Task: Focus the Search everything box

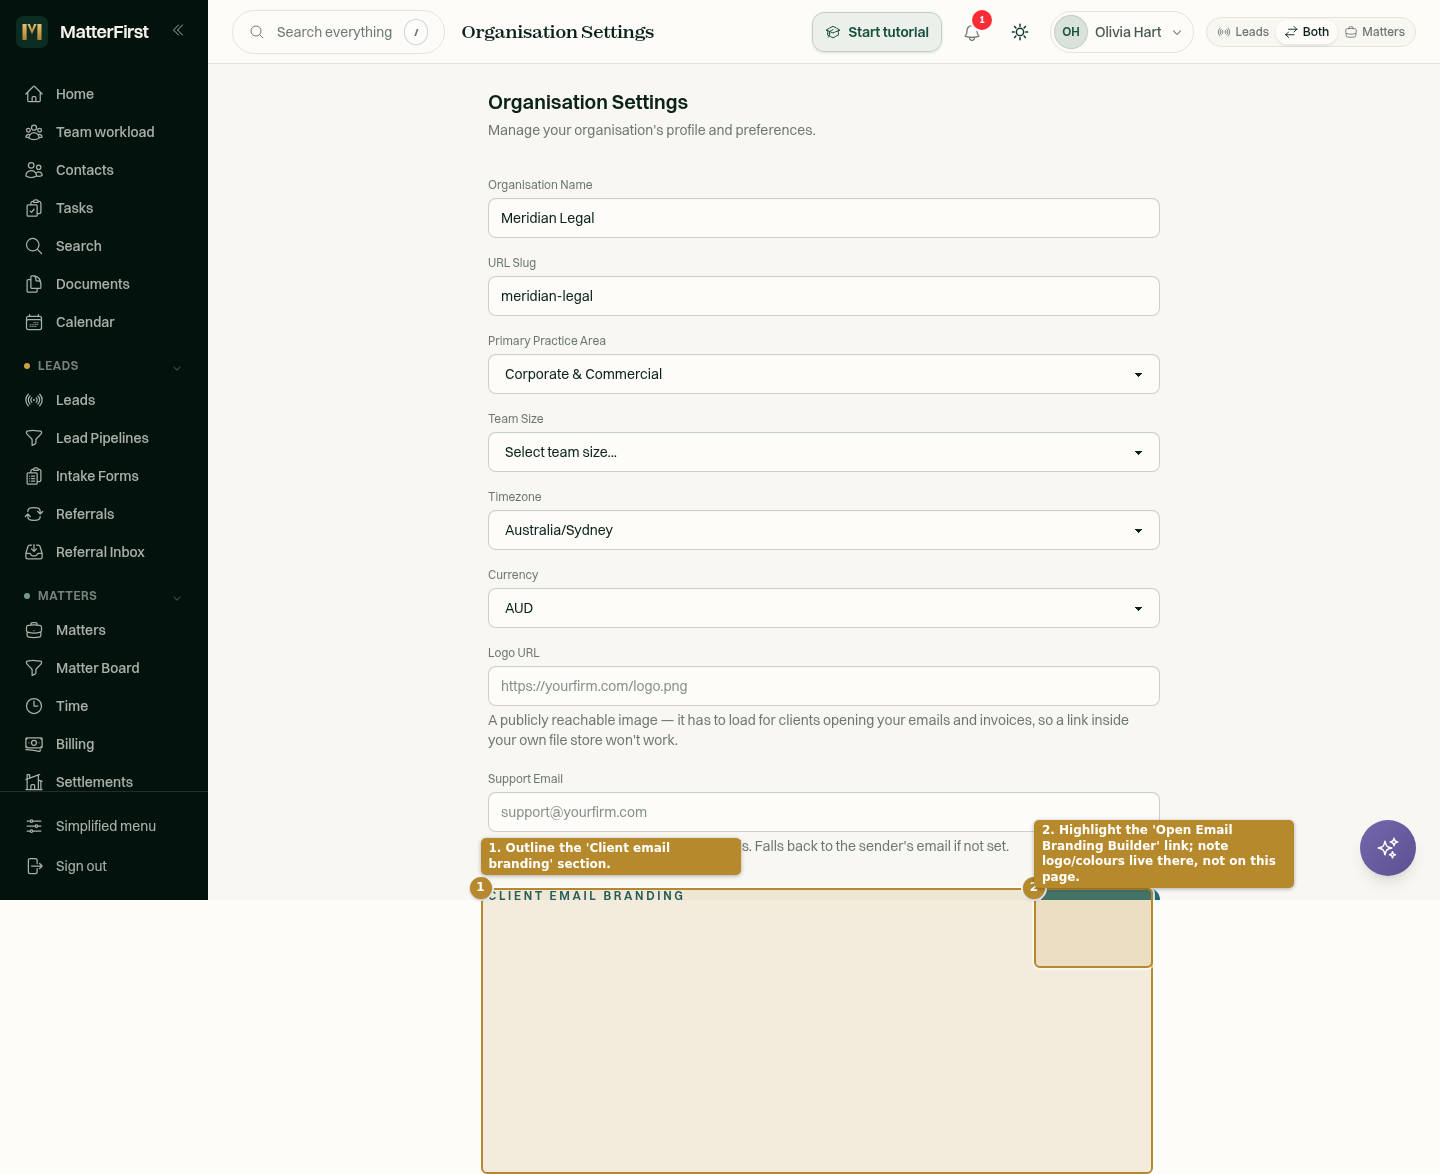Action: coord(338,32)
